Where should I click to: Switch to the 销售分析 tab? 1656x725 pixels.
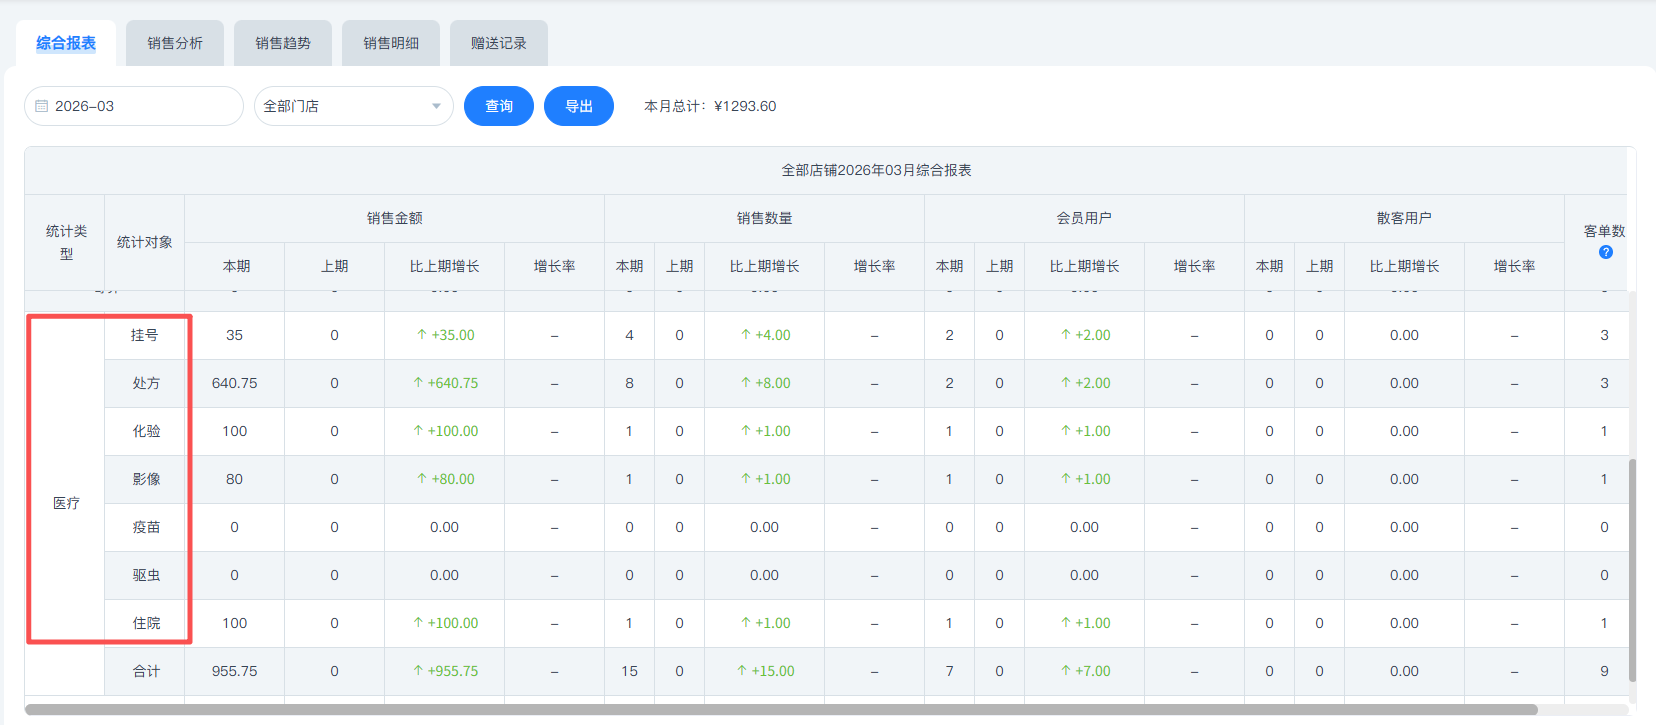tap(175, 43)
